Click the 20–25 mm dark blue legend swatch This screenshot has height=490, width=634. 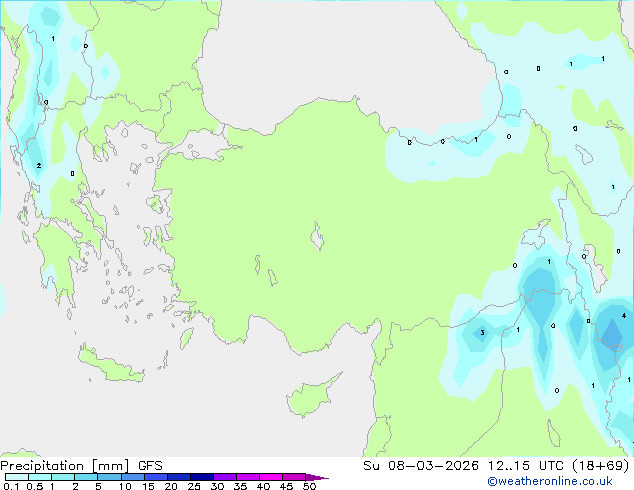[x=179, y=477]
